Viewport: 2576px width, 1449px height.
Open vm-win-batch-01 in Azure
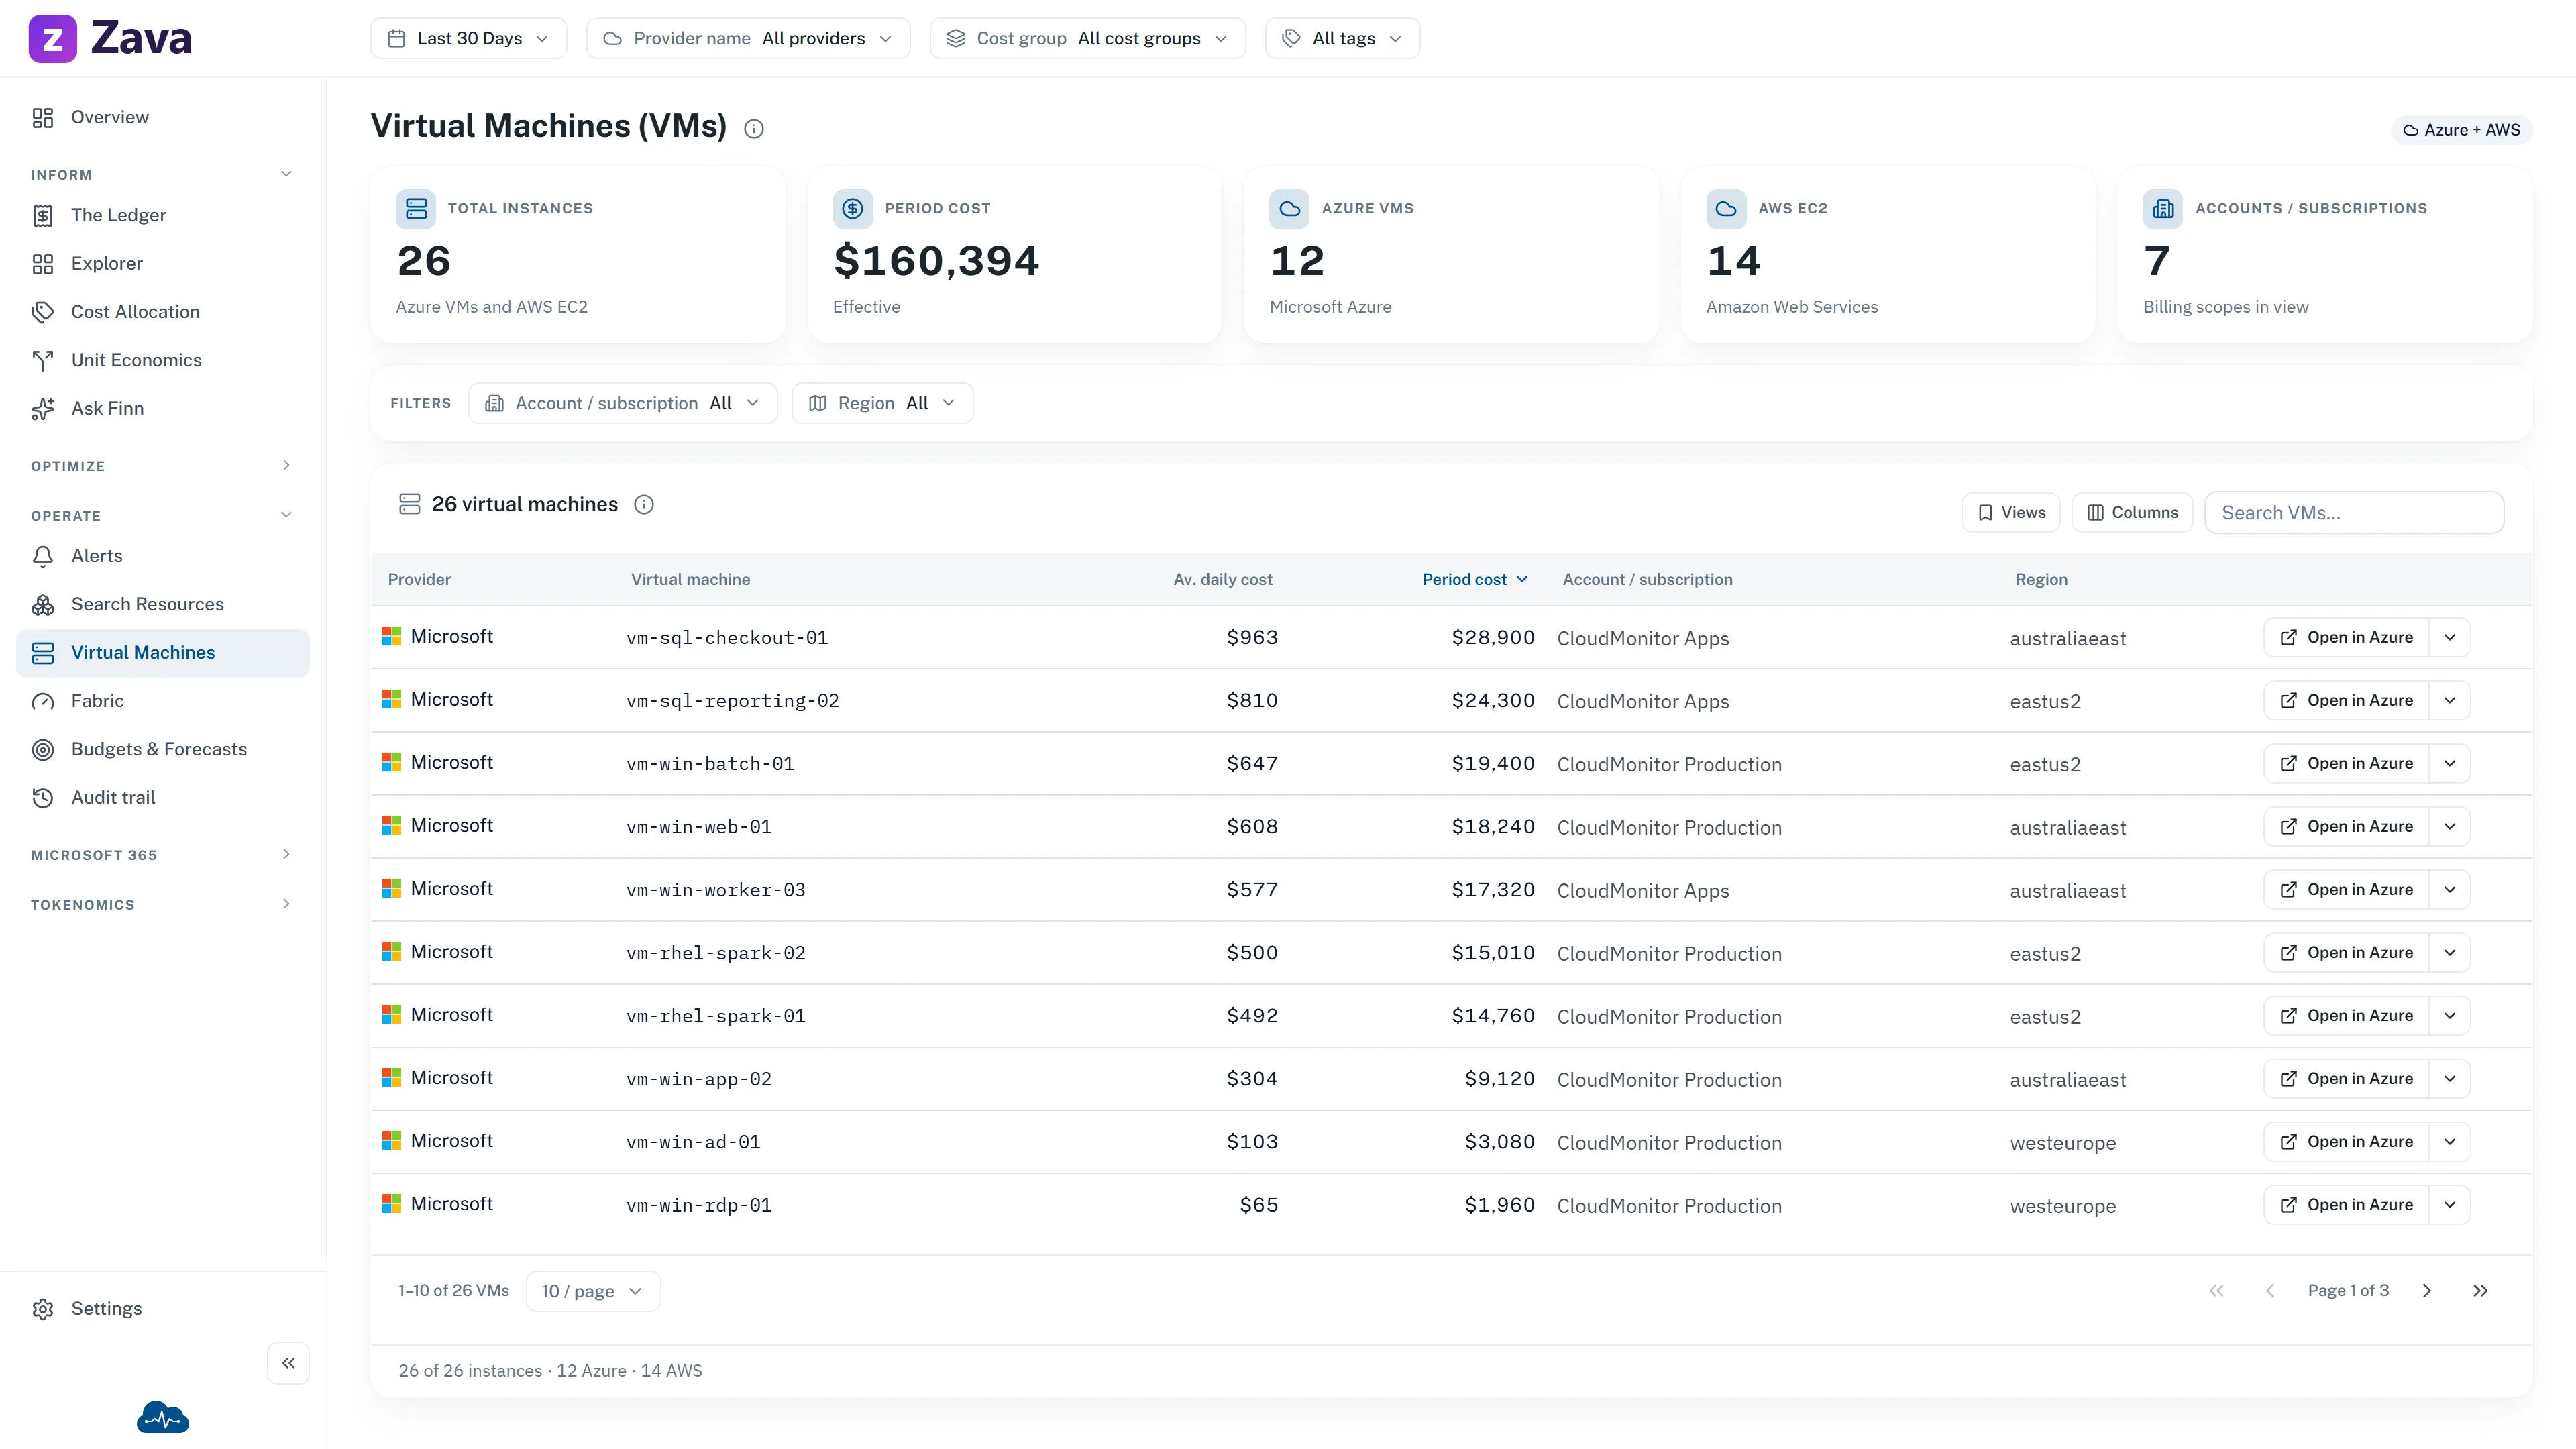(x=2346, y=763)
